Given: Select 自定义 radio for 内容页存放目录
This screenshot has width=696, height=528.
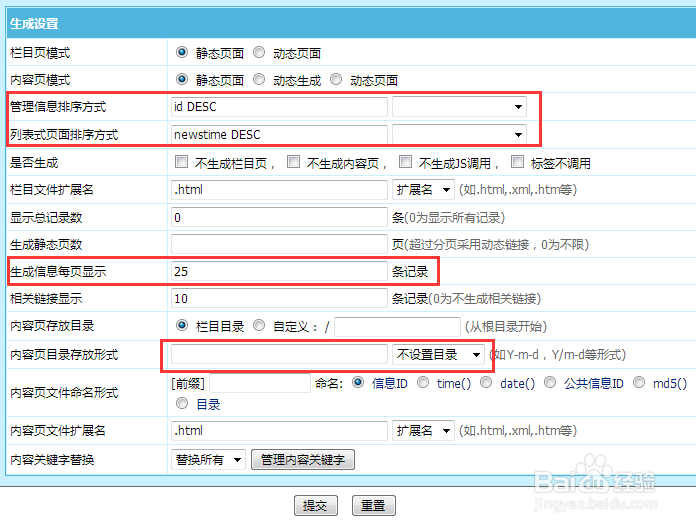Looking at the screenshot, I should 259,325.
